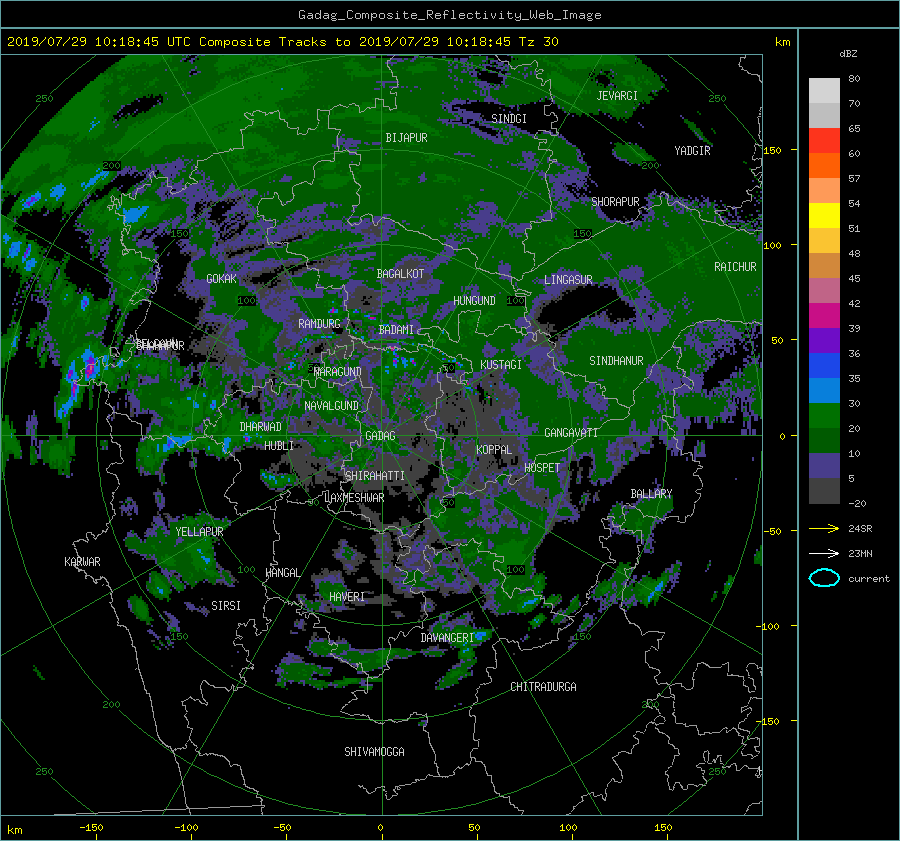Click the 'current' legend text
This screenshot has width=900, height=841.
pyautogui.click(x=868, y=579)
